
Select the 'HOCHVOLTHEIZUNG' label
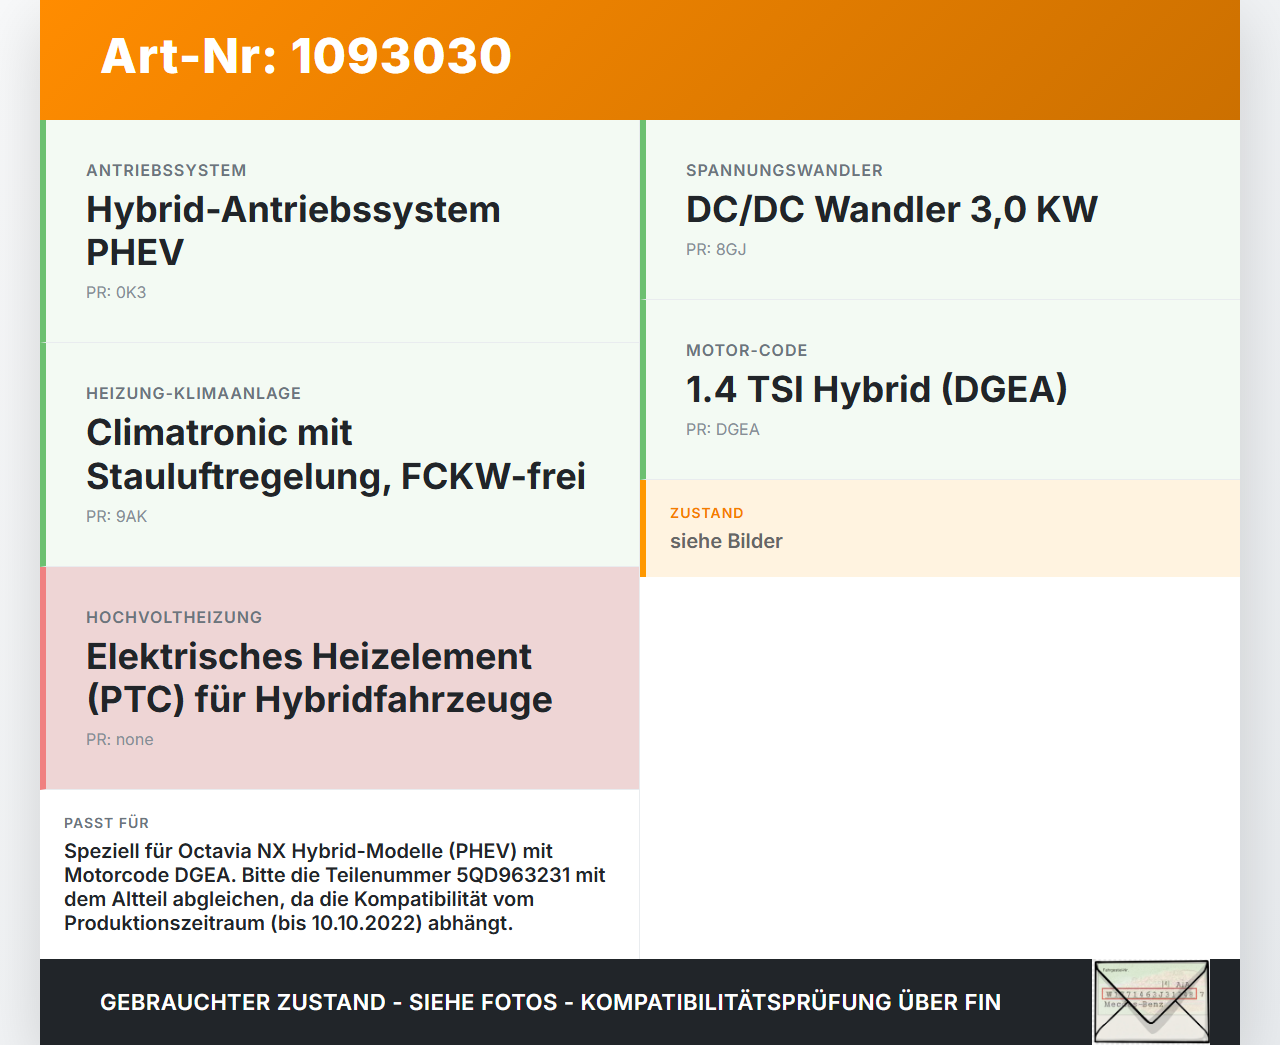pyautogui.click(x=174, y=618)
